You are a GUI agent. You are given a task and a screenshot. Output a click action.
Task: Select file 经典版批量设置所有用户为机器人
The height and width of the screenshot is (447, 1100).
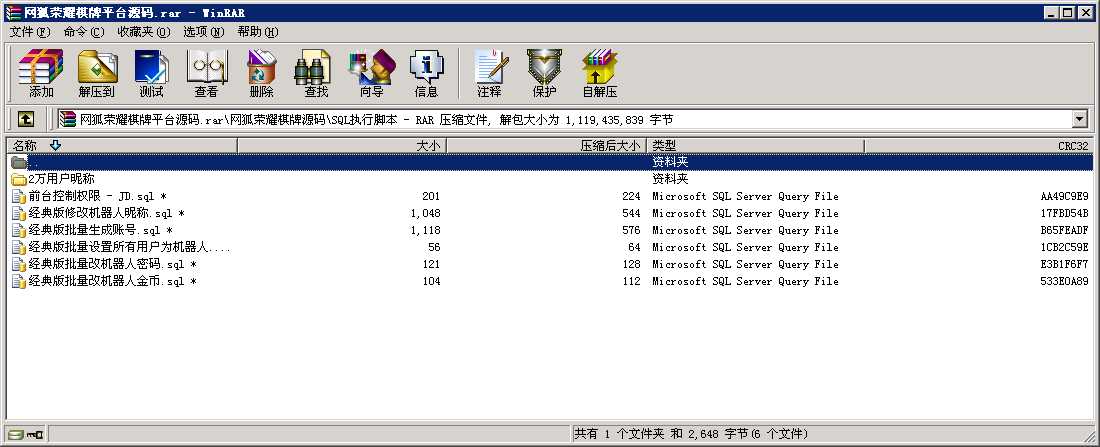[x=130, y=247]
